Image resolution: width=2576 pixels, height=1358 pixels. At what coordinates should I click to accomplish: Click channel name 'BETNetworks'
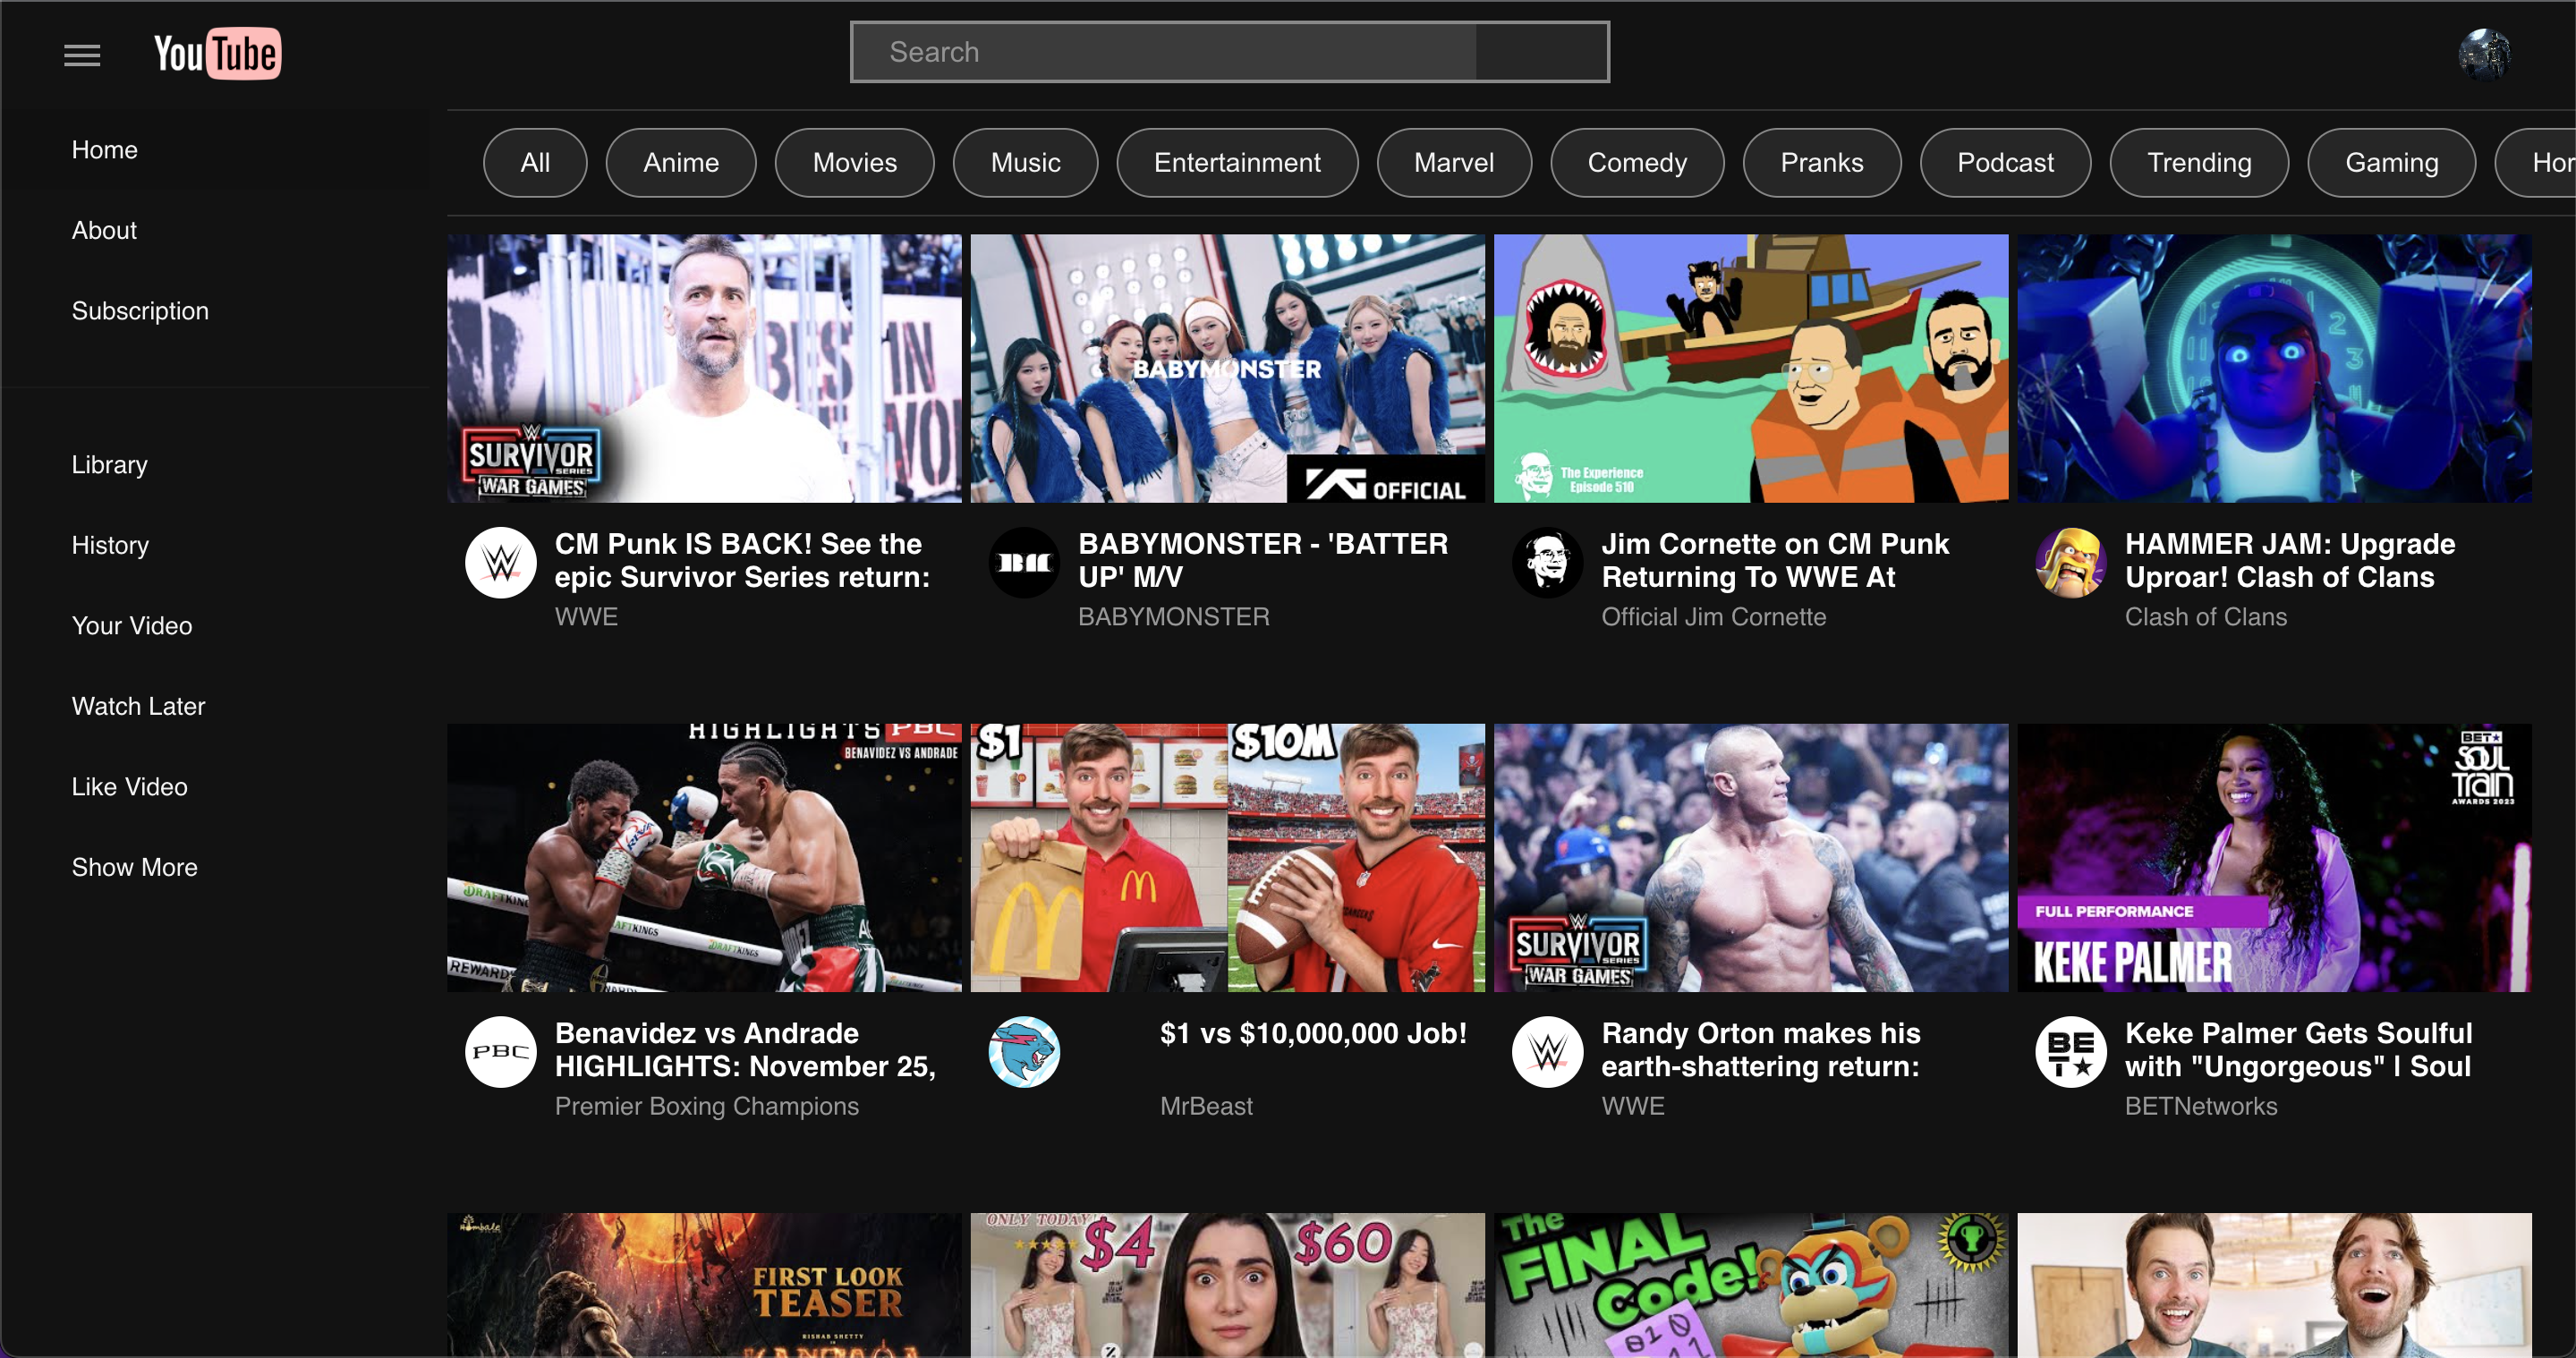(2201, 1106)
